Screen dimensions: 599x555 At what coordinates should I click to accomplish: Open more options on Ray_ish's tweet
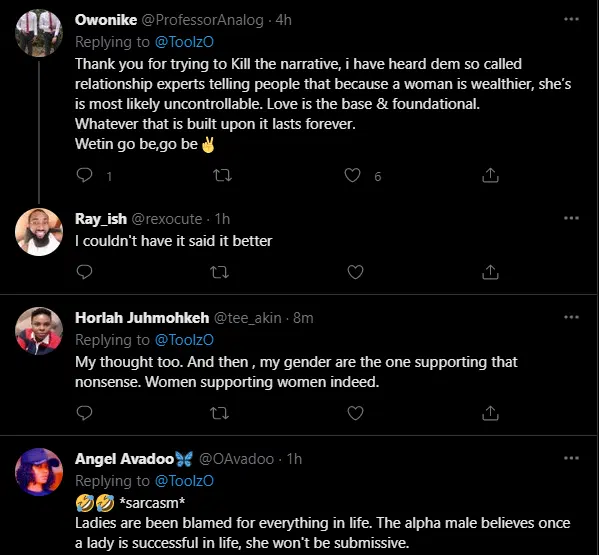coord(571,218)
